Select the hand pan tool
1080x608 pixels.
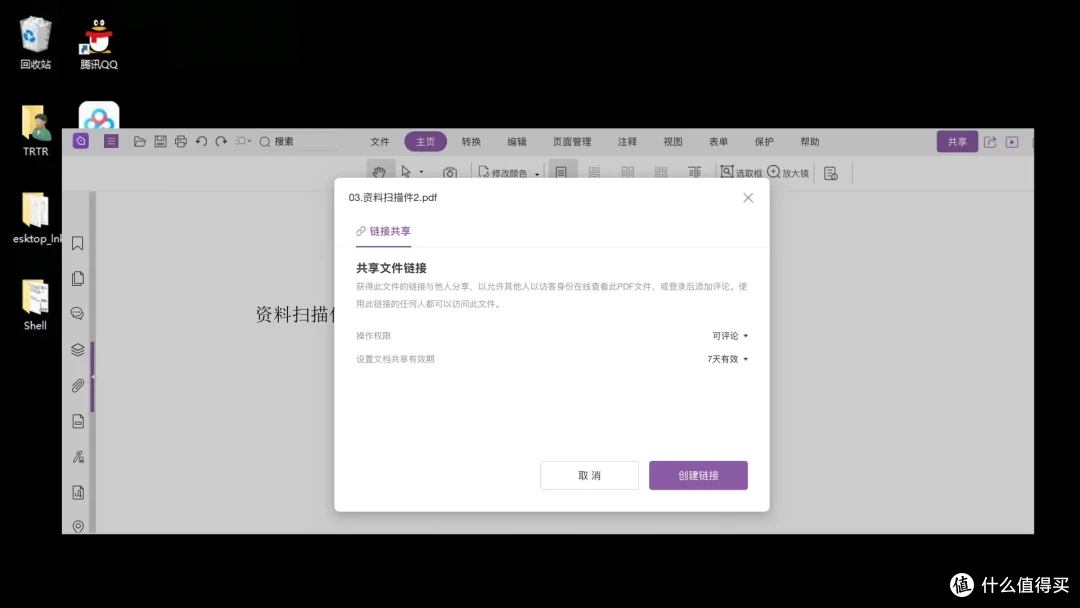click(380, 171)
